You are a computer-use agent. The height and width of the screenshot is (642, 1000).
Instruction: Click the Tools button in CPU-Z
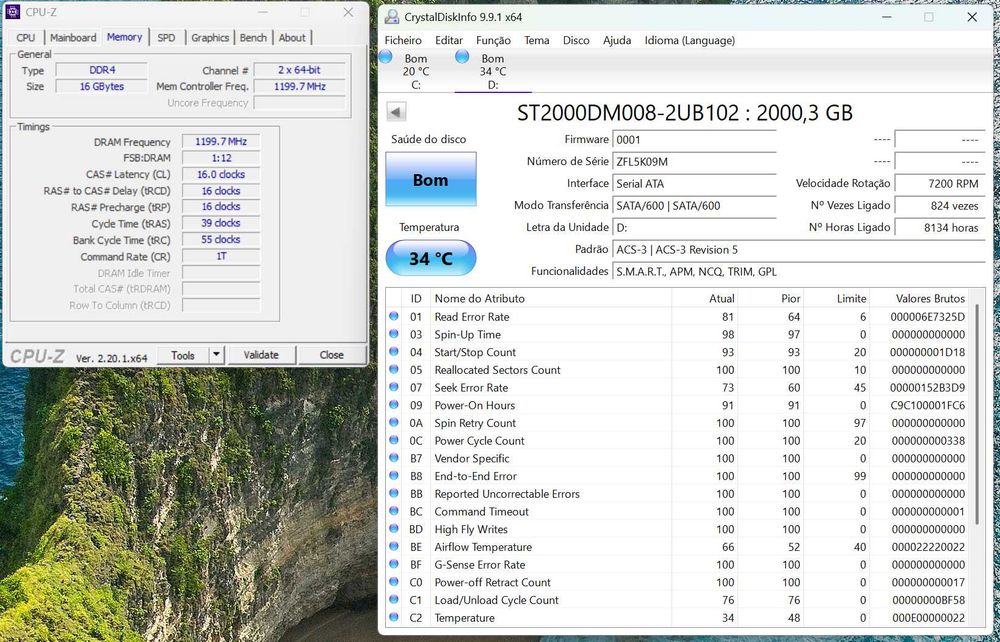[x=183, y=355]
